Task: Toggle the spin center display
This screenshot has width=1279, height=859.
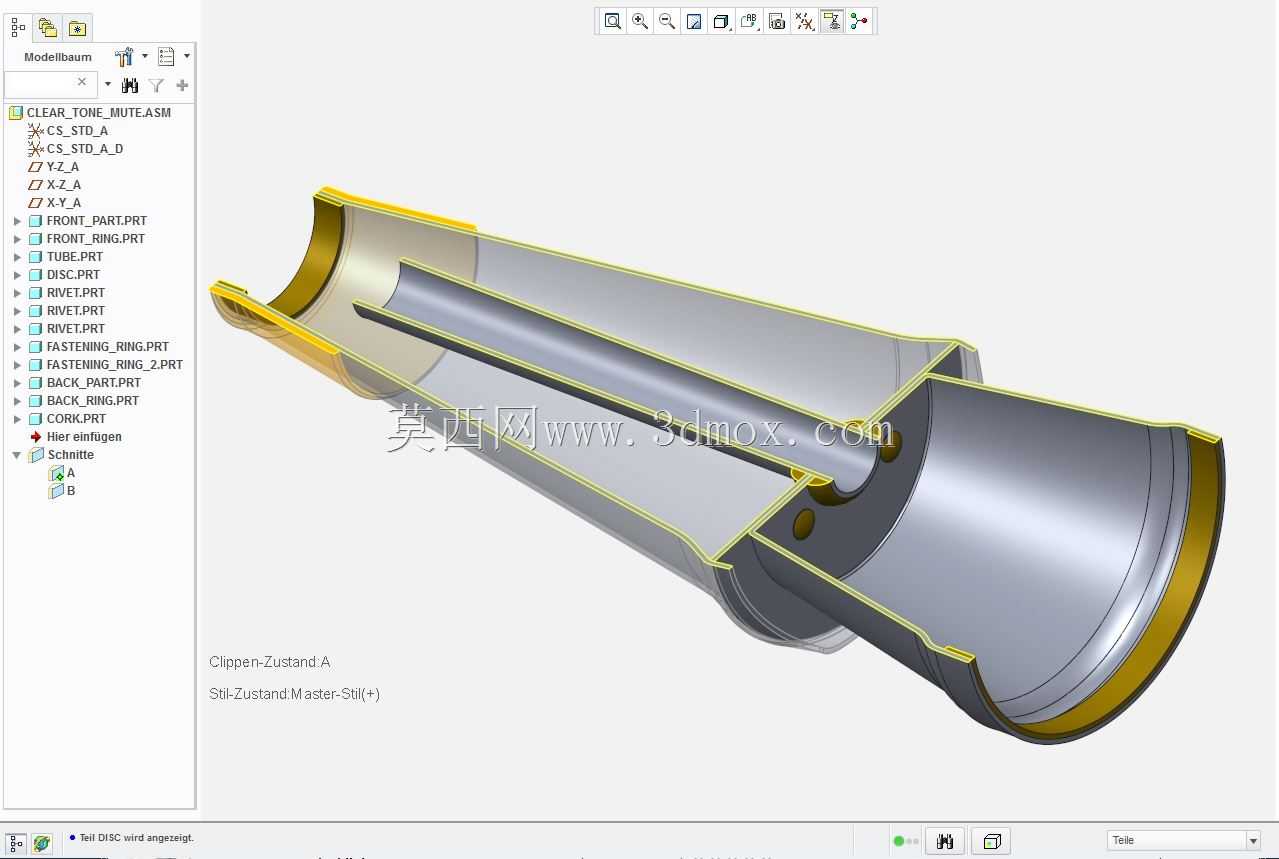Action: [859, 21]
